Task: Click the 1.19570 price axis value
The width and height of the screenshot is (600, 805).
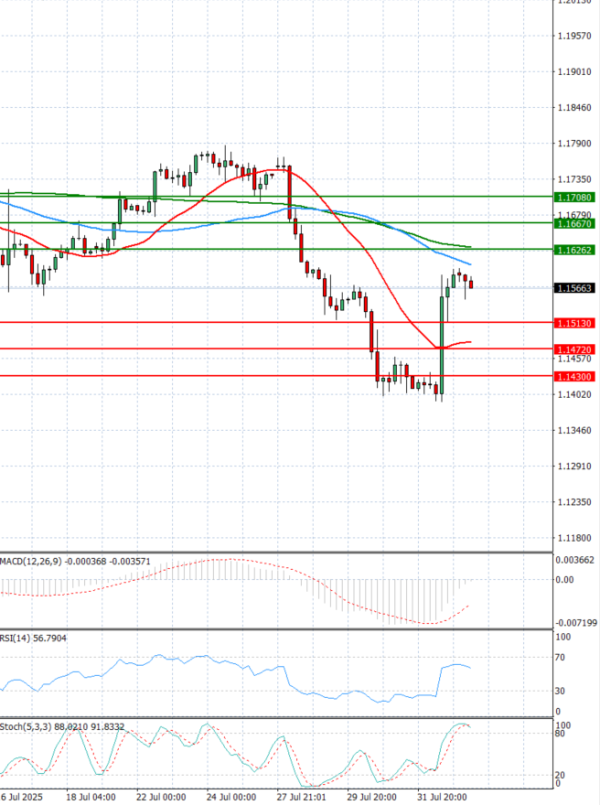Action: [x=574, y=36]
